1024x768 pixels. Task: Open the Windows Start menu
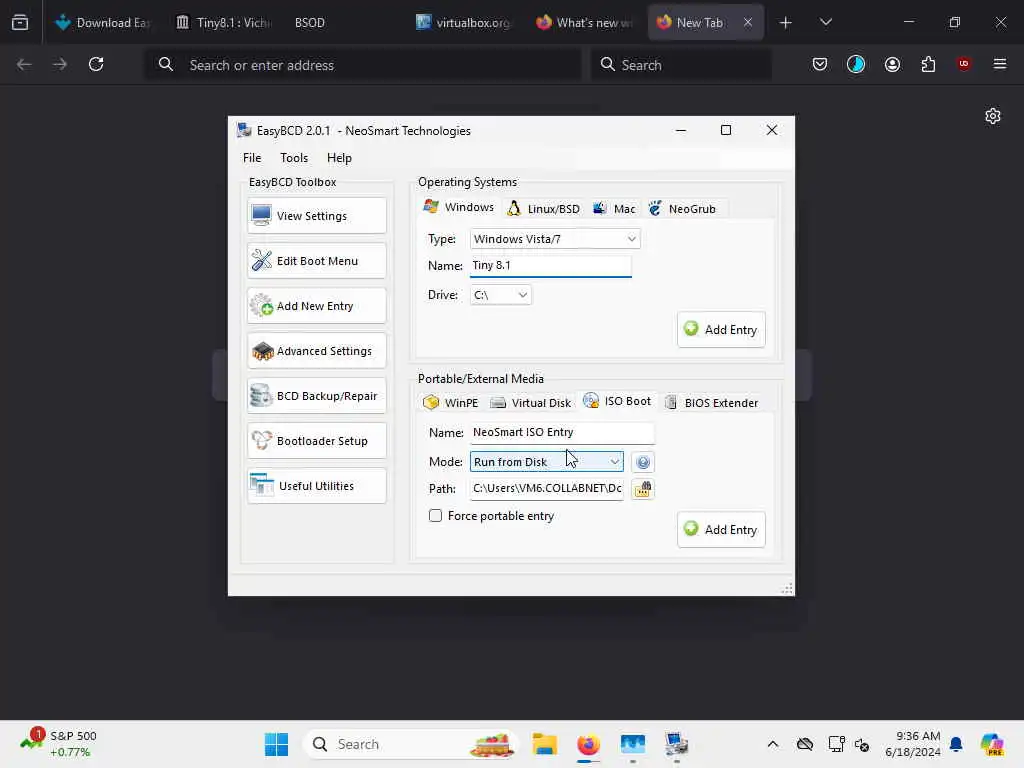pyautogui.click(x=276, y=744)
